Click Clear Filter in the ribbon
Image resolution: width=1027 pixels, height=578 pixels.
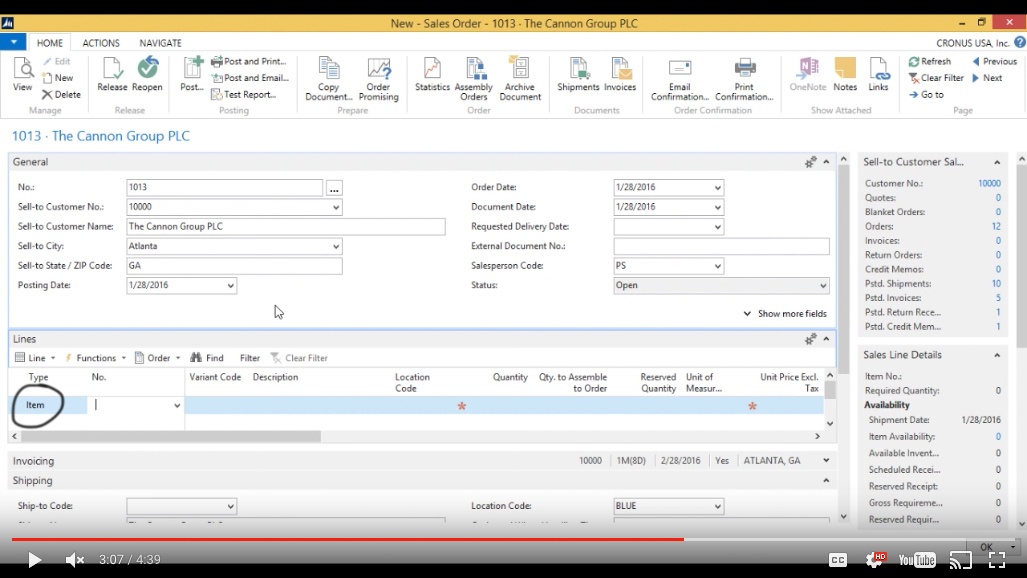pyautogui.click(x=936, y=77)
